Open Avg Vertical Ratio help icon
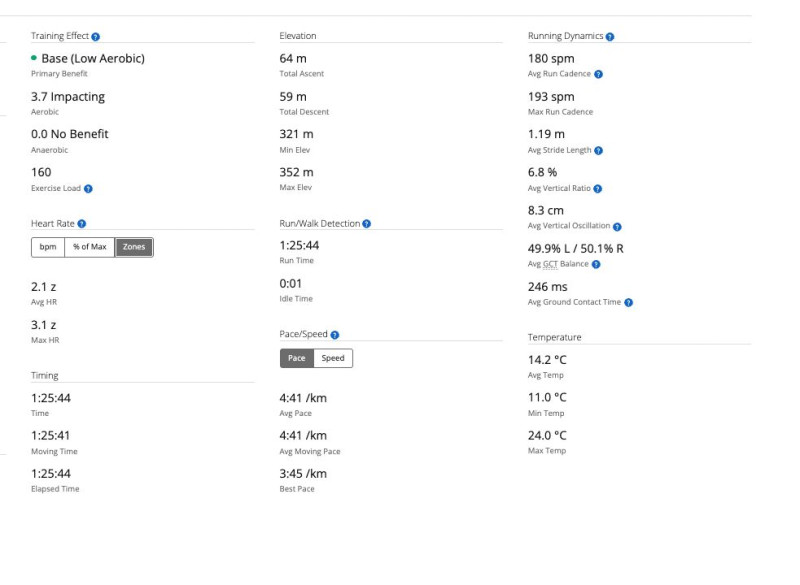The image size is (800, 585). point(598,188)
